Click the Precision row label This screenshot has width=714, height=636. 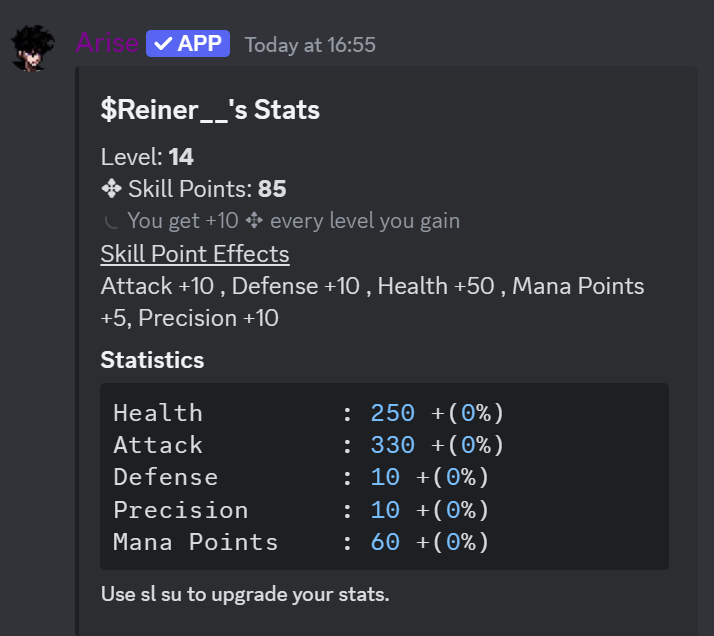click(x=180, y=510)
